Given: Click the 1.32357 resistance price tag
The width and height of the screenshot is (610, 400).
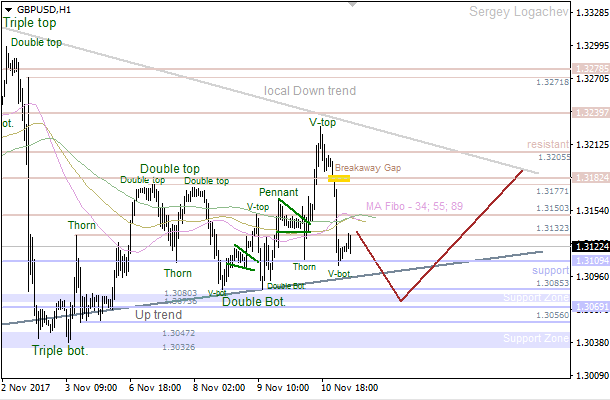Looking at the screenshot, I should (589, 113).
